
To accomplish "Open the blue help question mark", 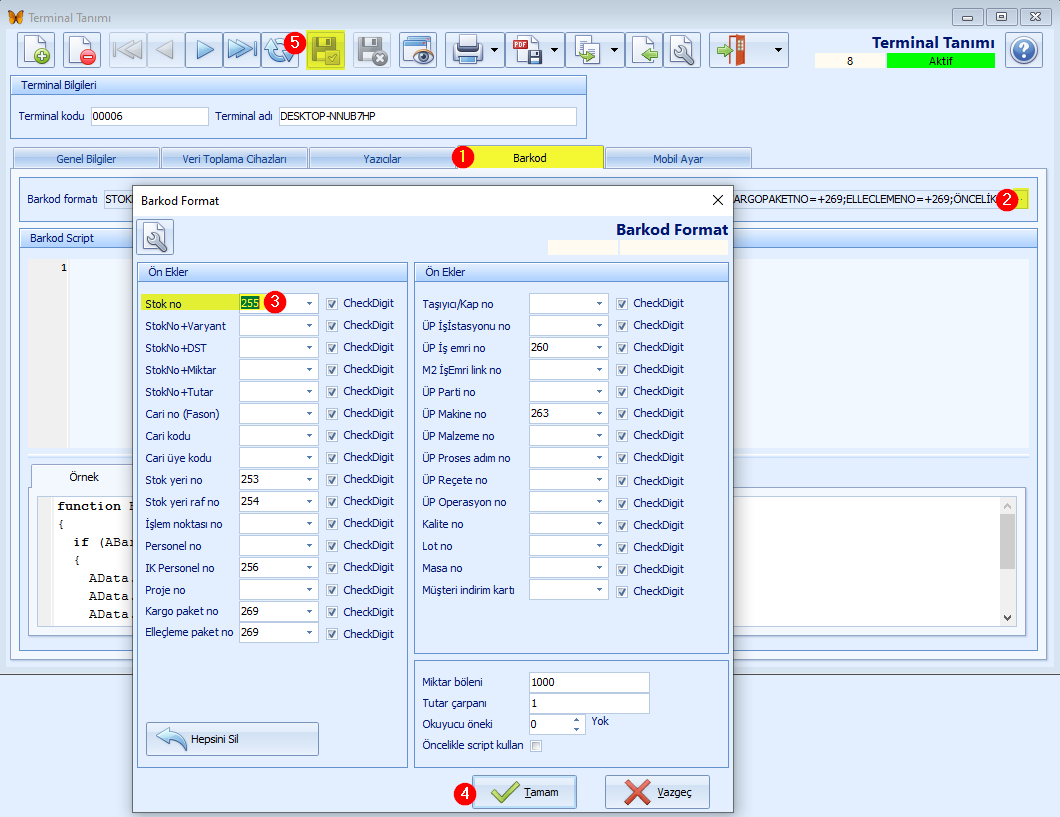I will click(x=1023, y=50).
